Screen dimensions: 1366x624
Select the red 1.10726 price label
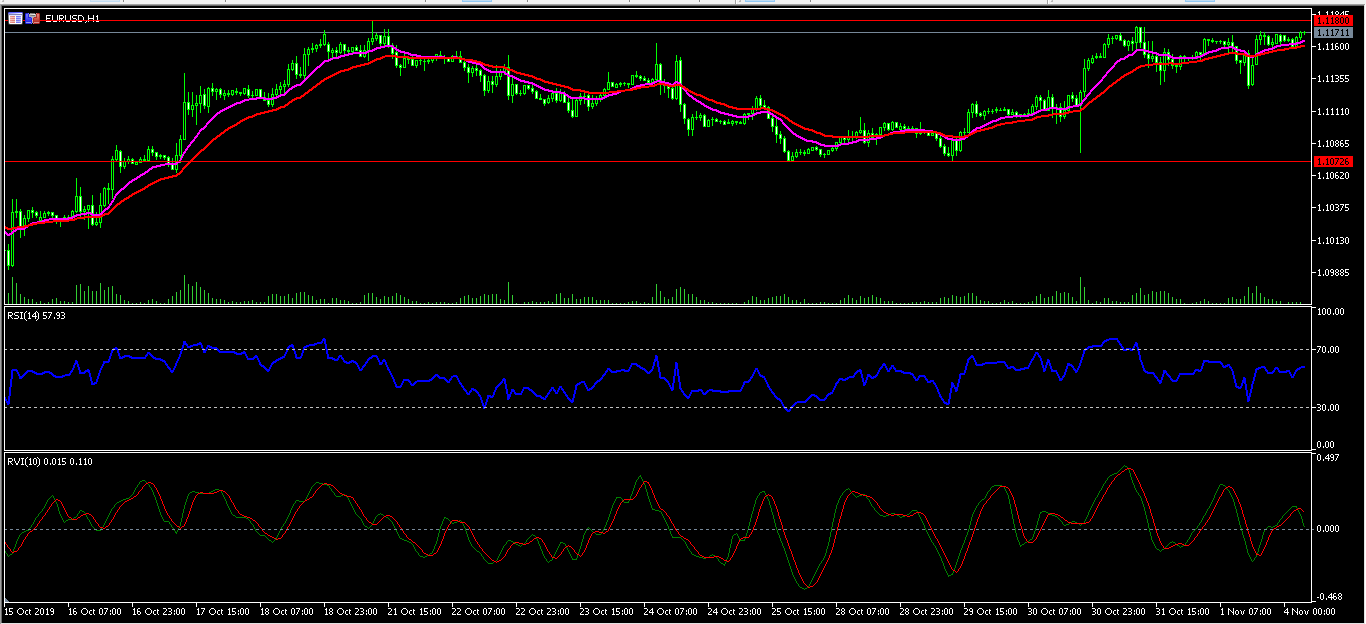(1334, 161)
